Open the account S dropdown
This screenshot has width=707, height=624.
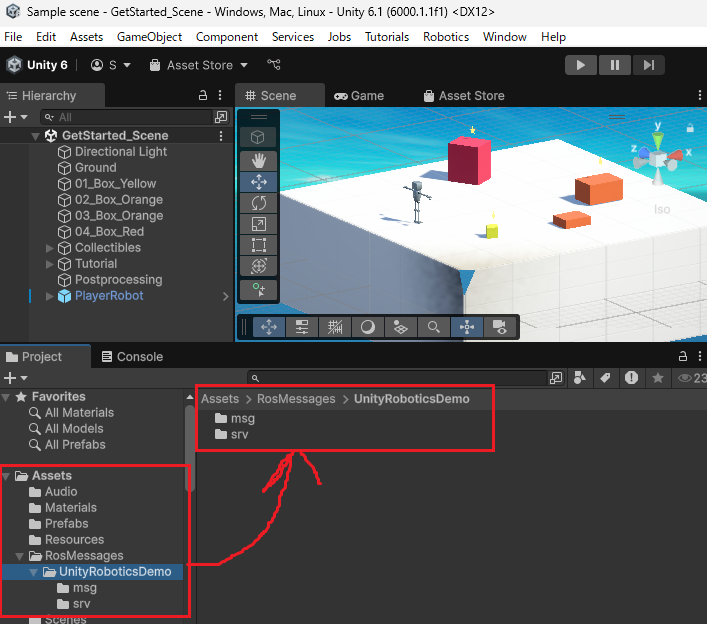pyautogui.click(x=111, y=65)
